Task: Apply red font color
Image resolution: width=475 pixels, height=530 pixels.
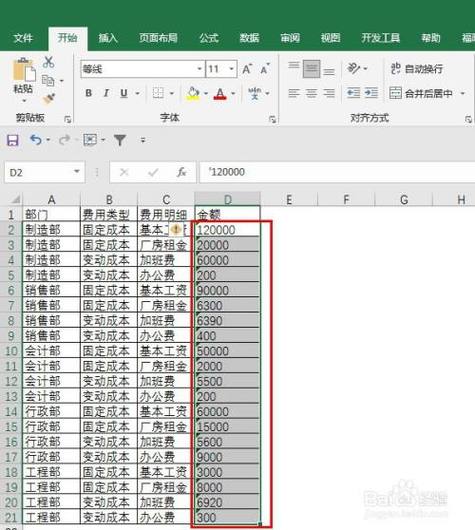Action: click(x=220, y=94)
